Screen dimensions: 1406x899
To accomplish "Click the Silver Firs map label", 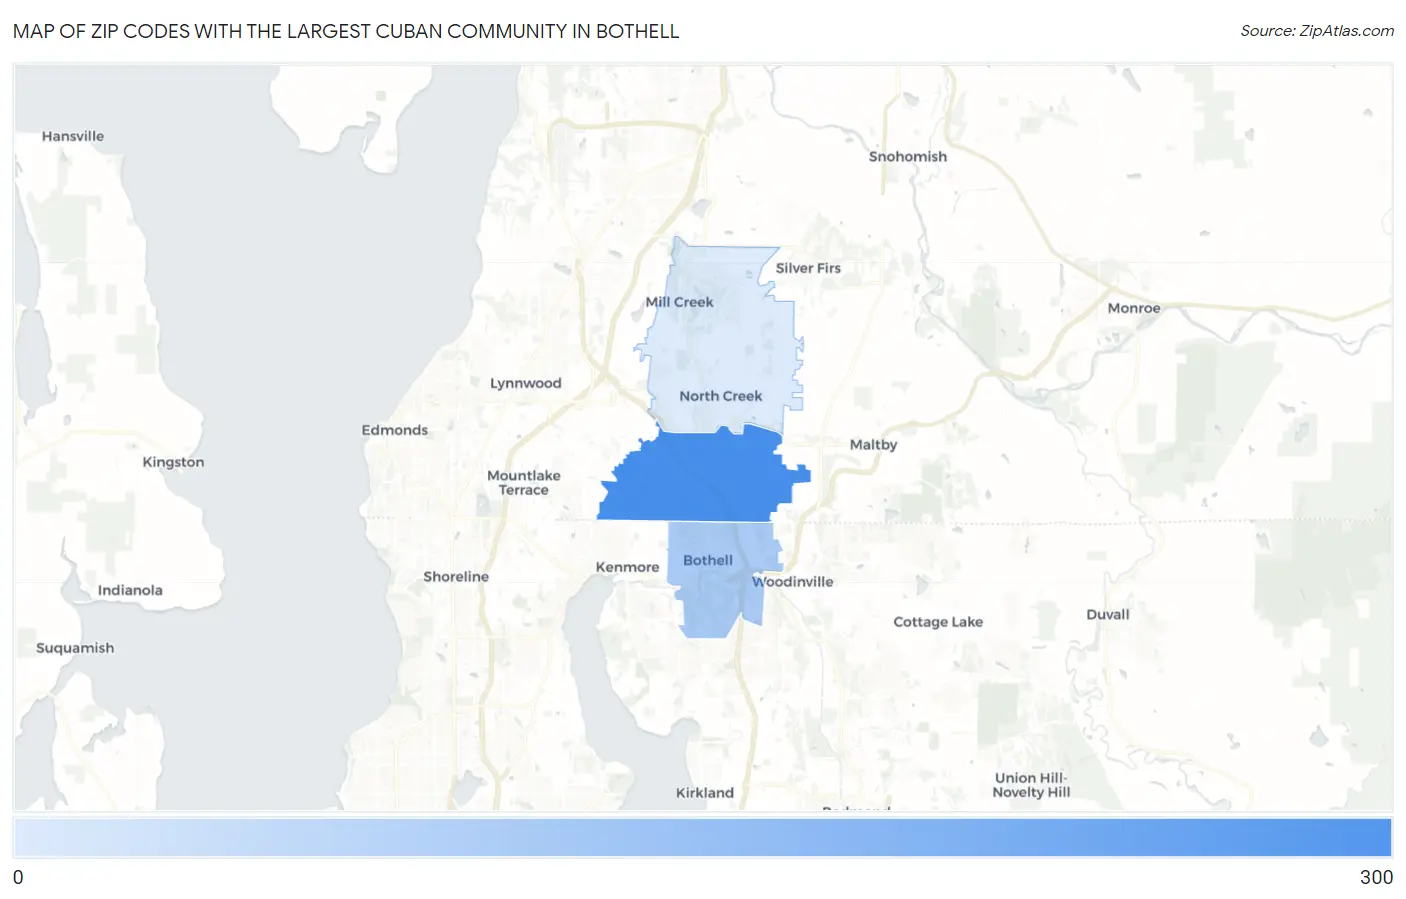I will click(x=808, y=268).
